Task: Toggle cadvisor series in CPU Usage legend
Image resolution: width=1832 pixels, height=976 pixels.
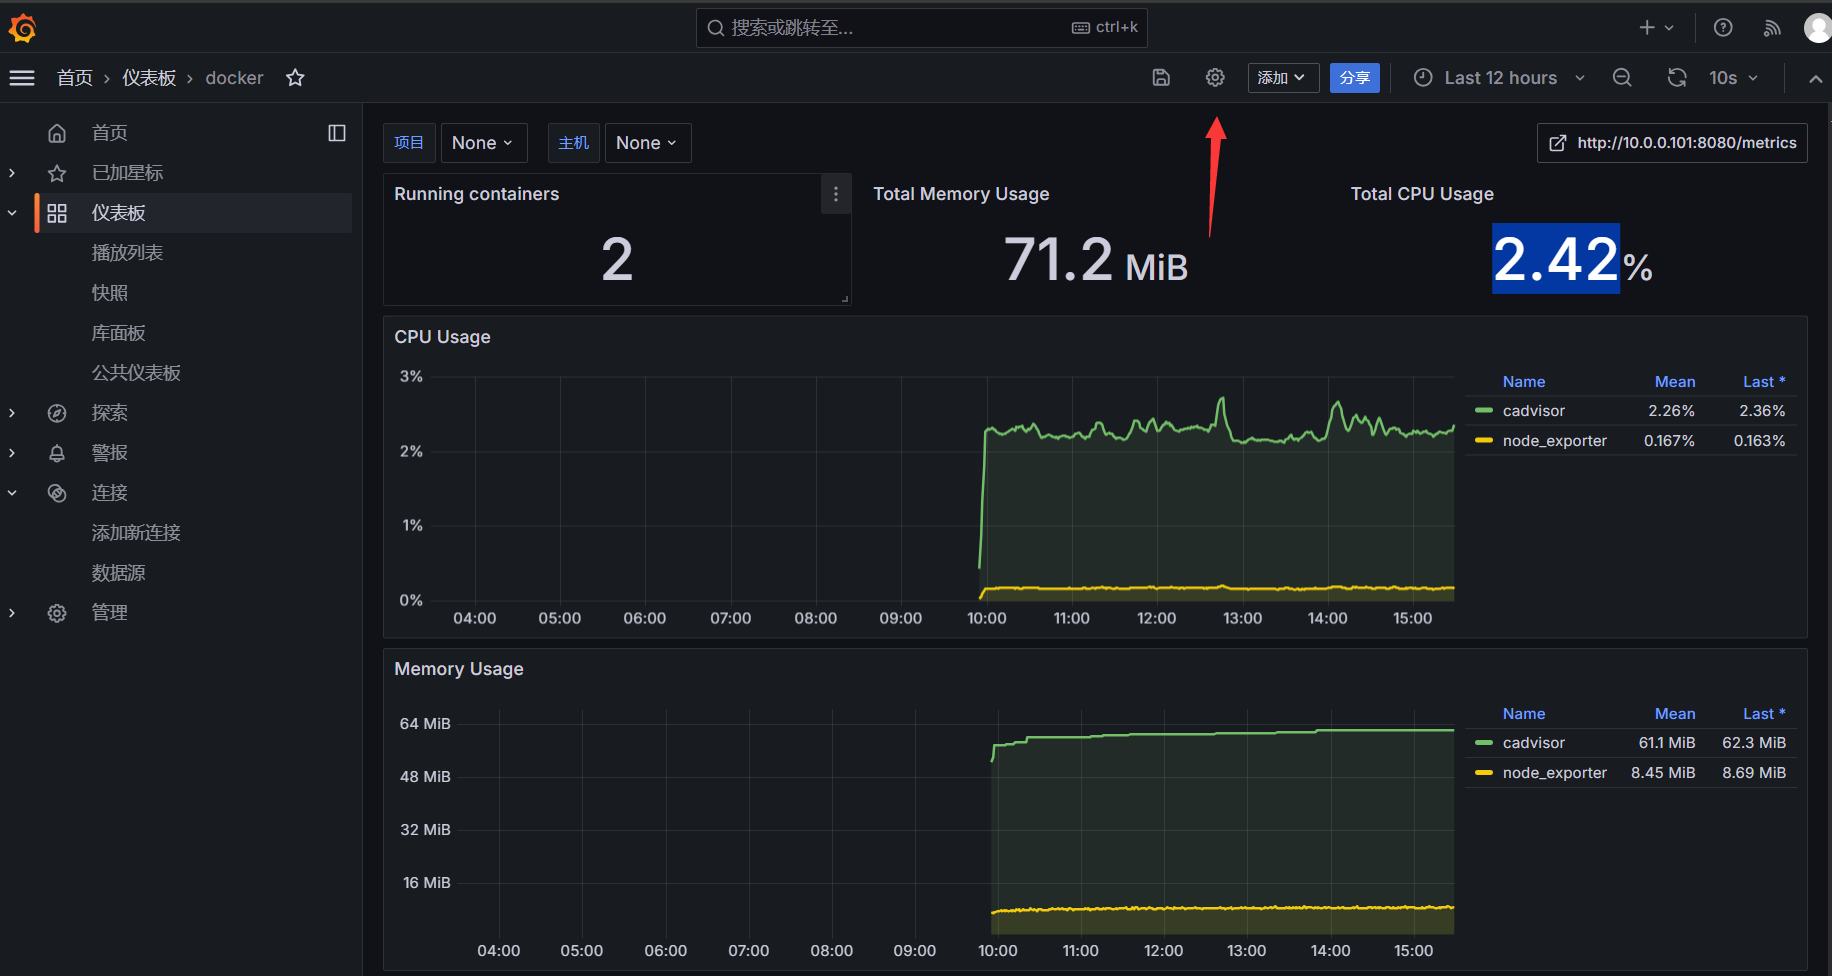Action: 1533,411
